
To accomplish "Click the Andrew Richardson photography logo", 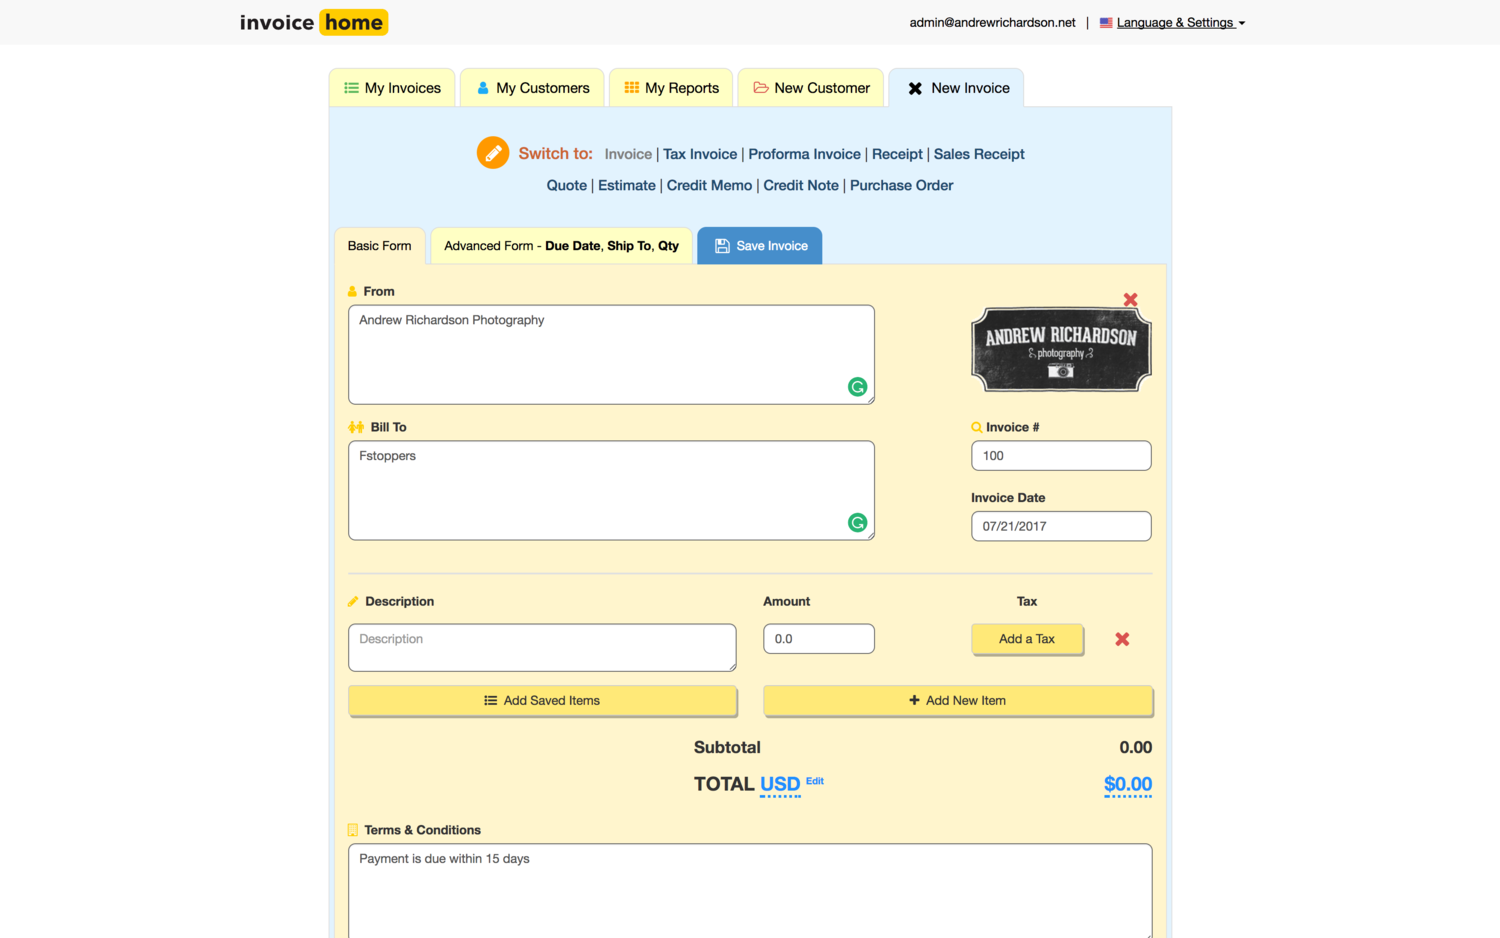I will (x=1061, y=349).
